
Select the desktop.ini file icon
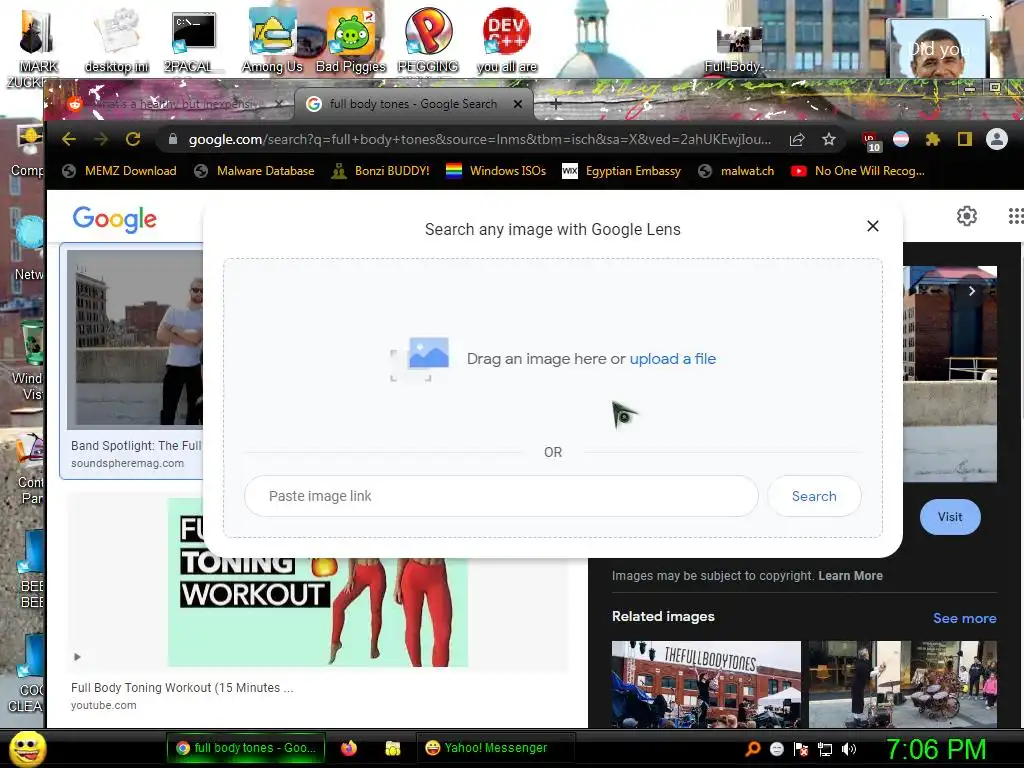click(x=117, y=42)
